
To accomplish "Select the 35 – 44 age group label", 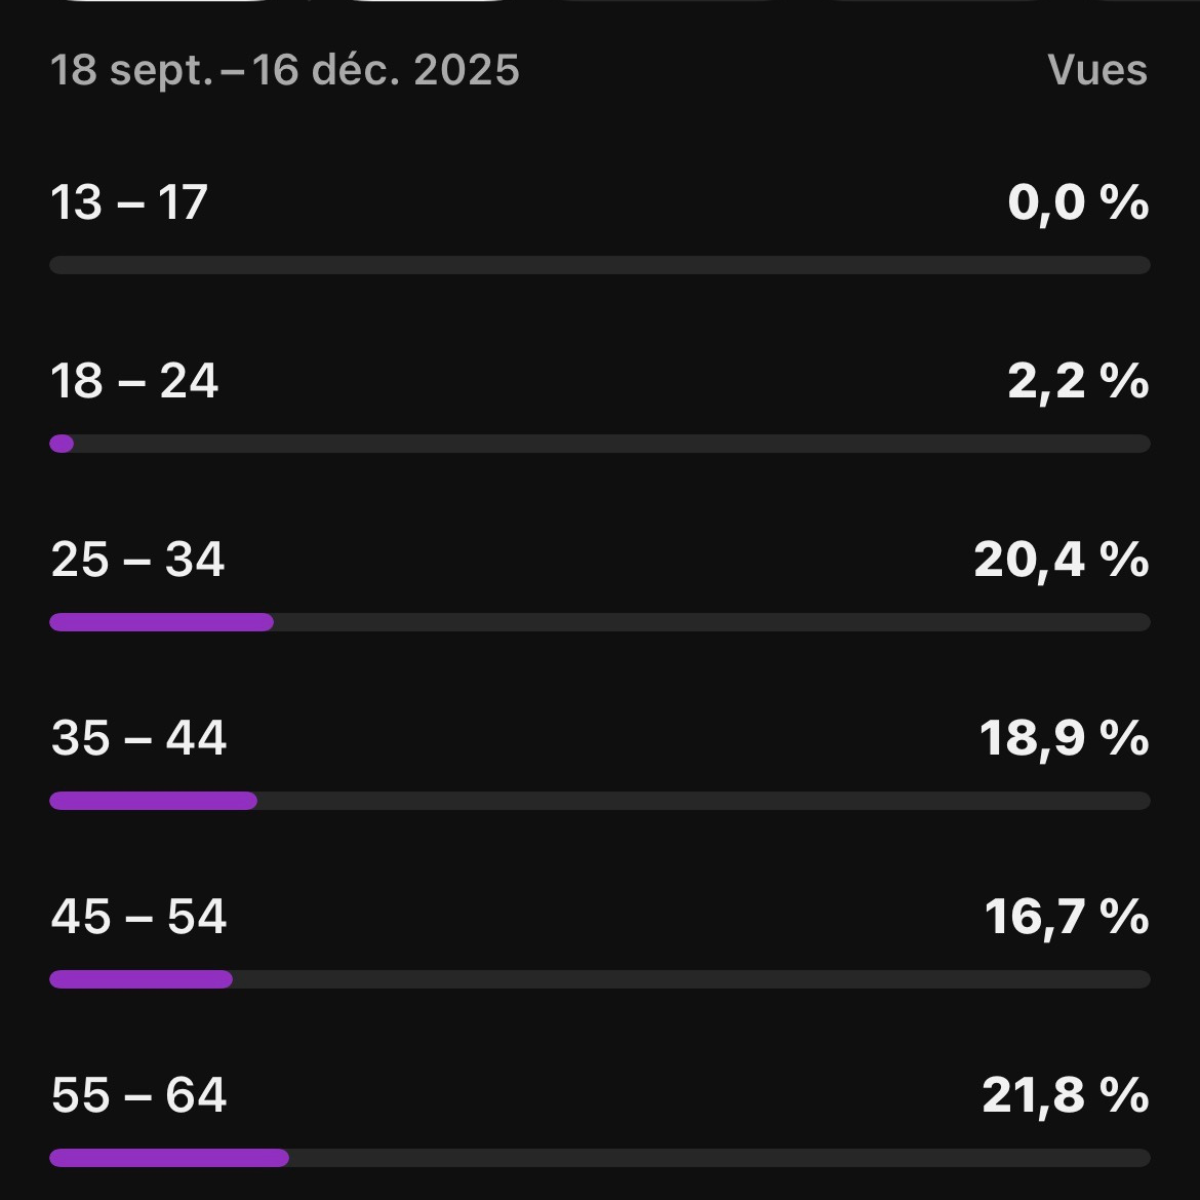I will [x=139, y=738].
